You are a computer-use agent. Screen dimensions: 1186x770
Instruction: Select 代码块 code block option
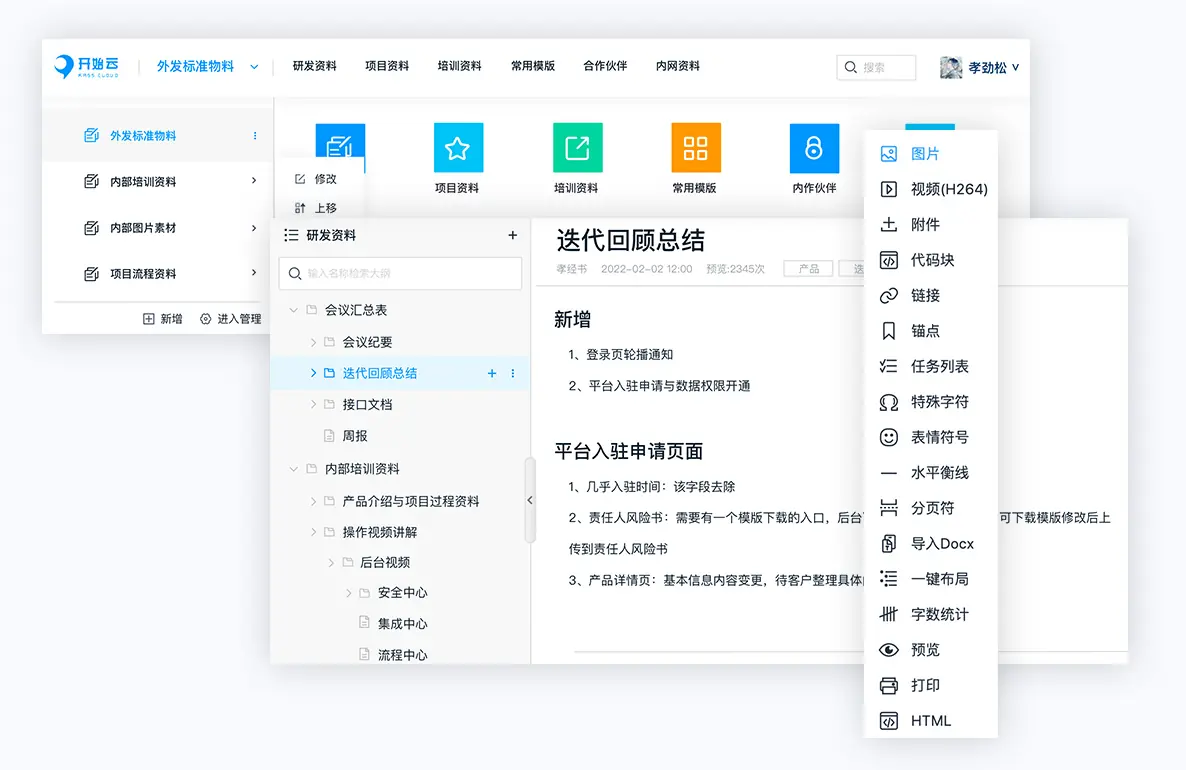(x=932, y=260)
